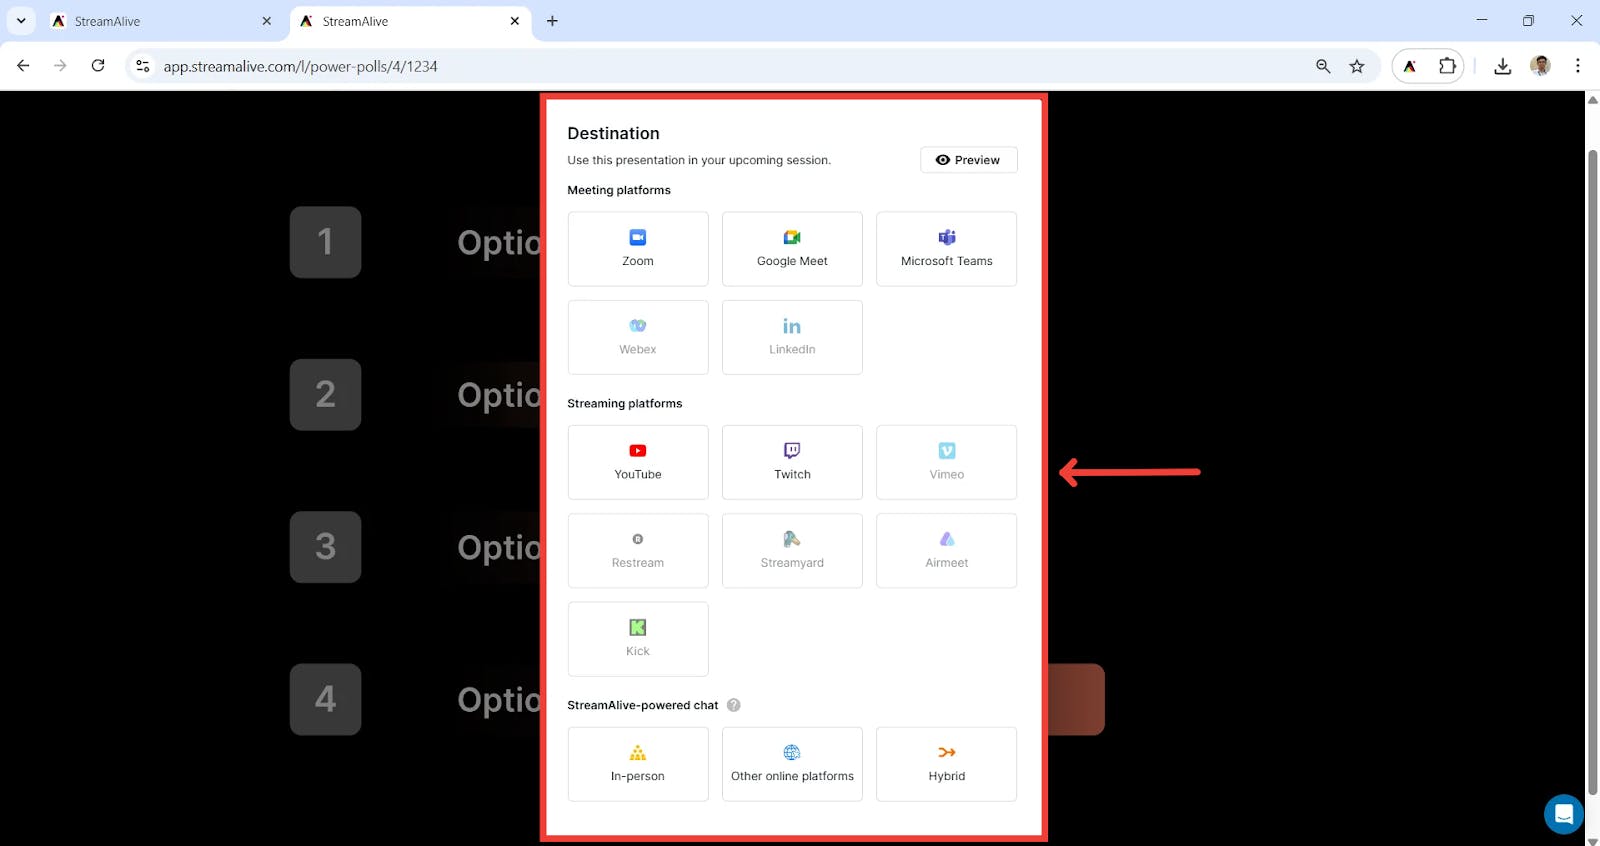Image resolution: width=1600 pixels, height=846 pixels.
Task: Select In-person StreamAlive chat option
Action: (x=638, y=764)
